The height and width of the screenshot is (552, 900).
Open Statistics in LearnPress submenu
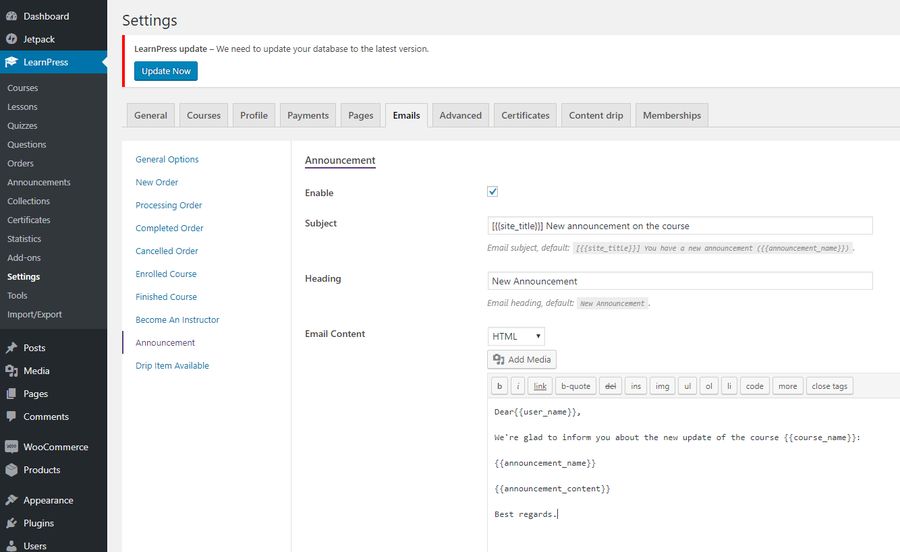24,239
